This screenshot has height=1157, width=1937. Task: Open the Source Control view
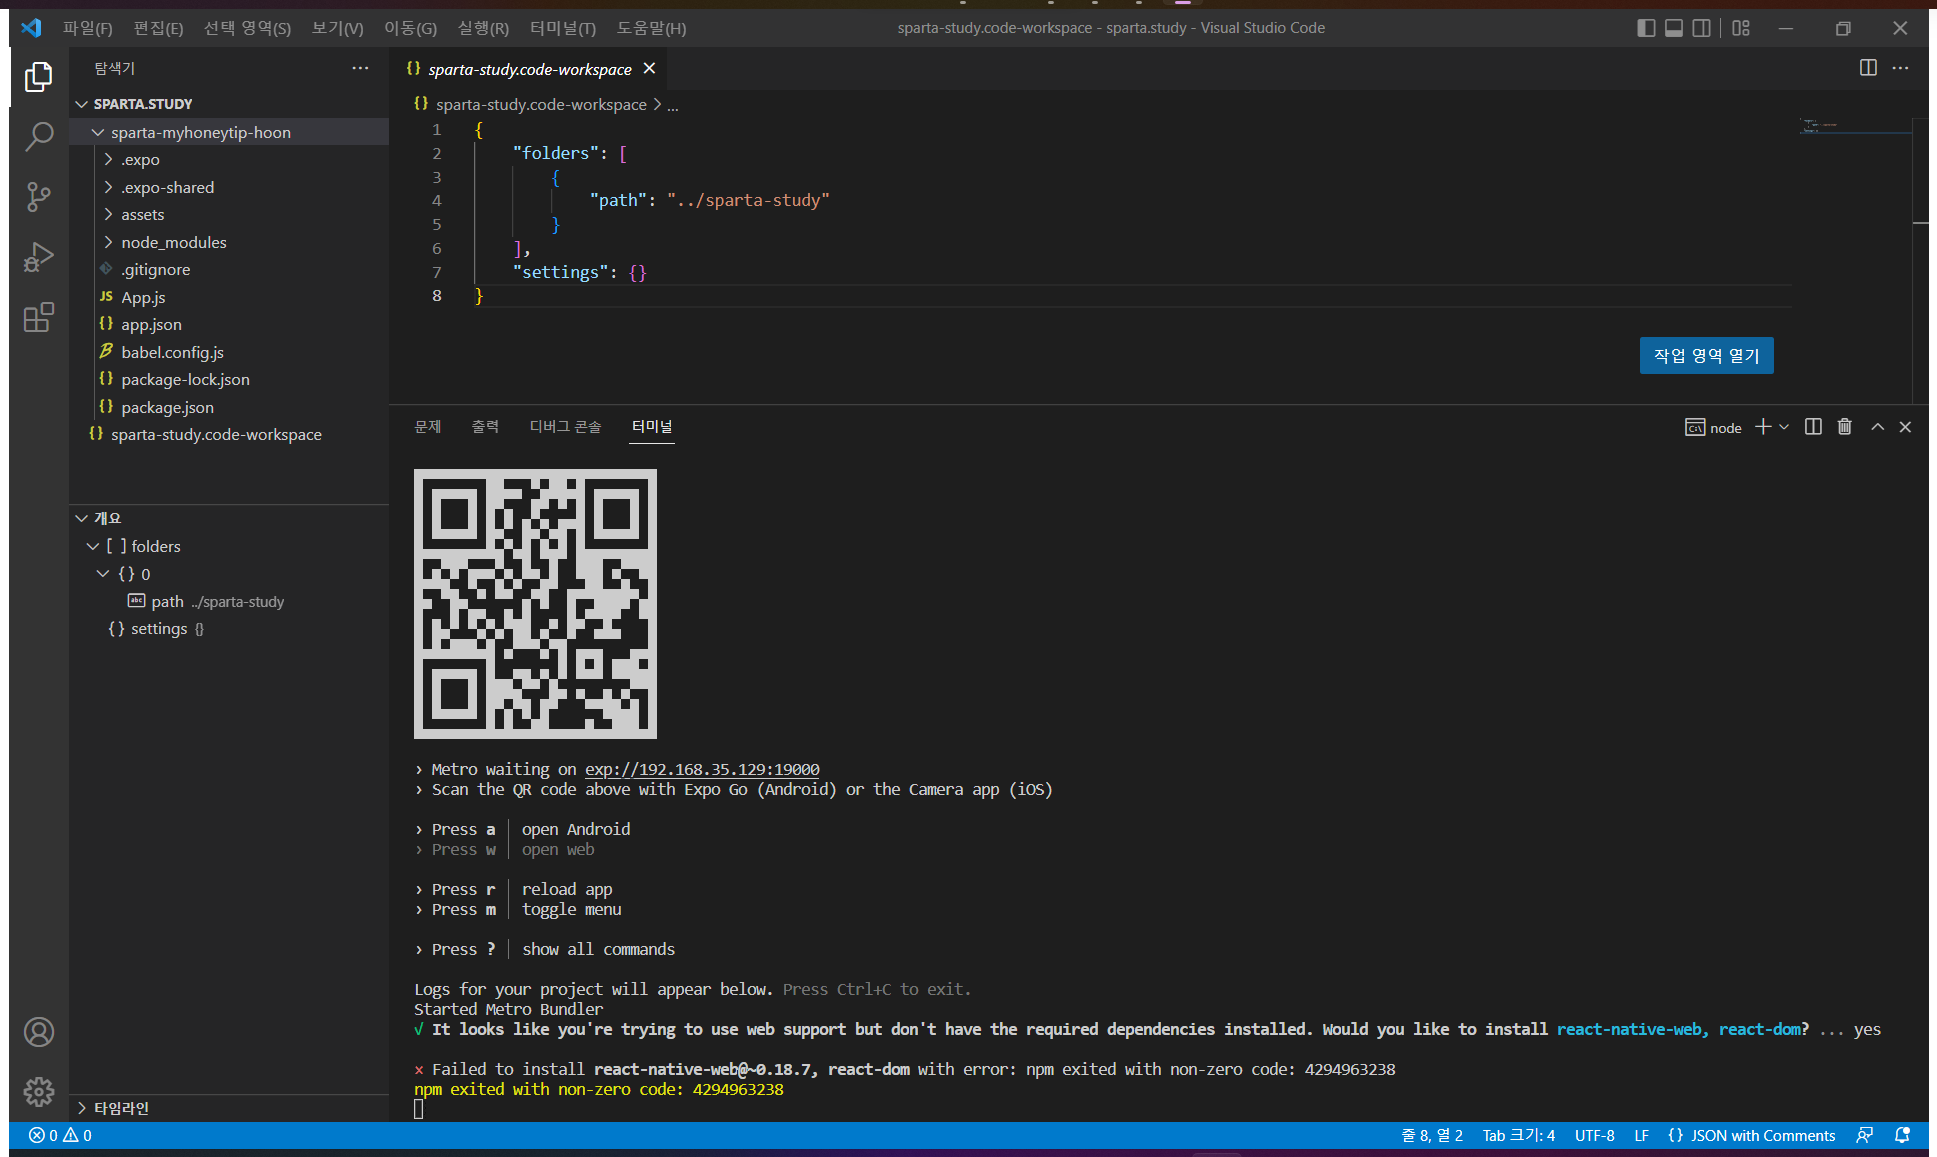click(38, 197)
